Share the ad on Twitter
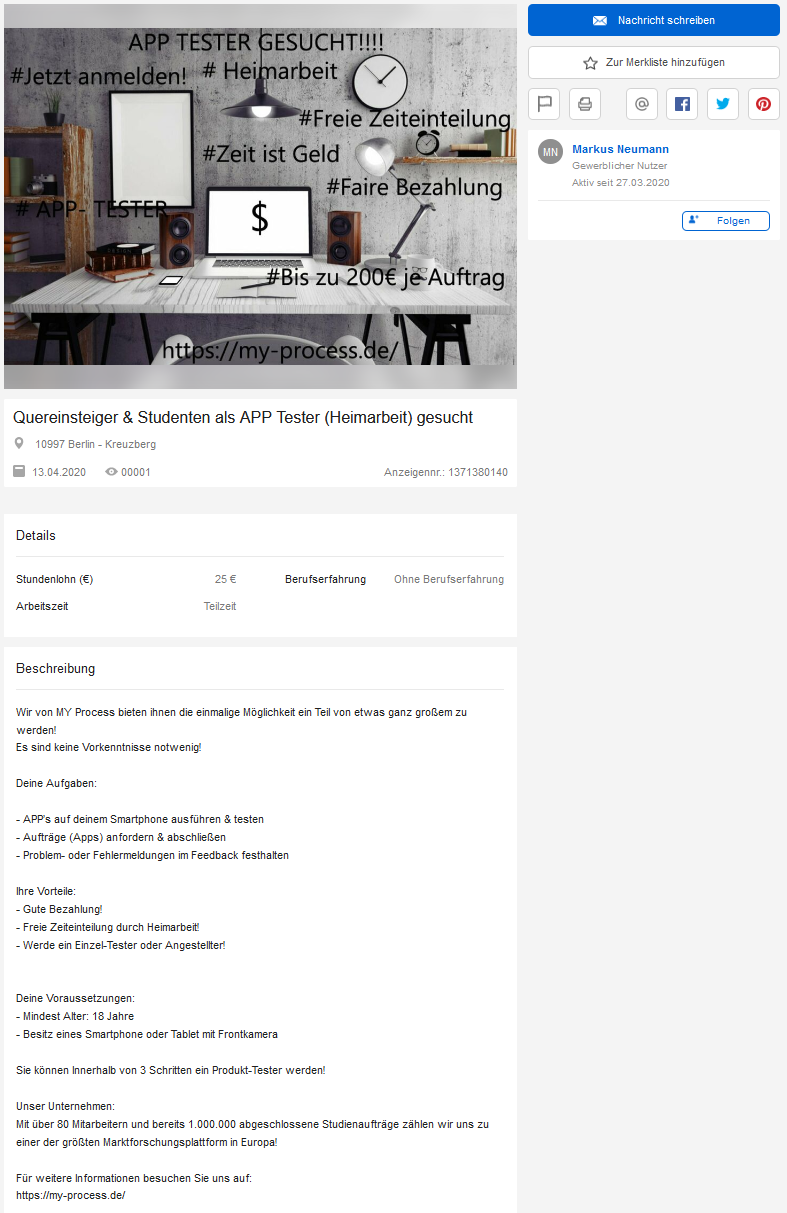 723,104
